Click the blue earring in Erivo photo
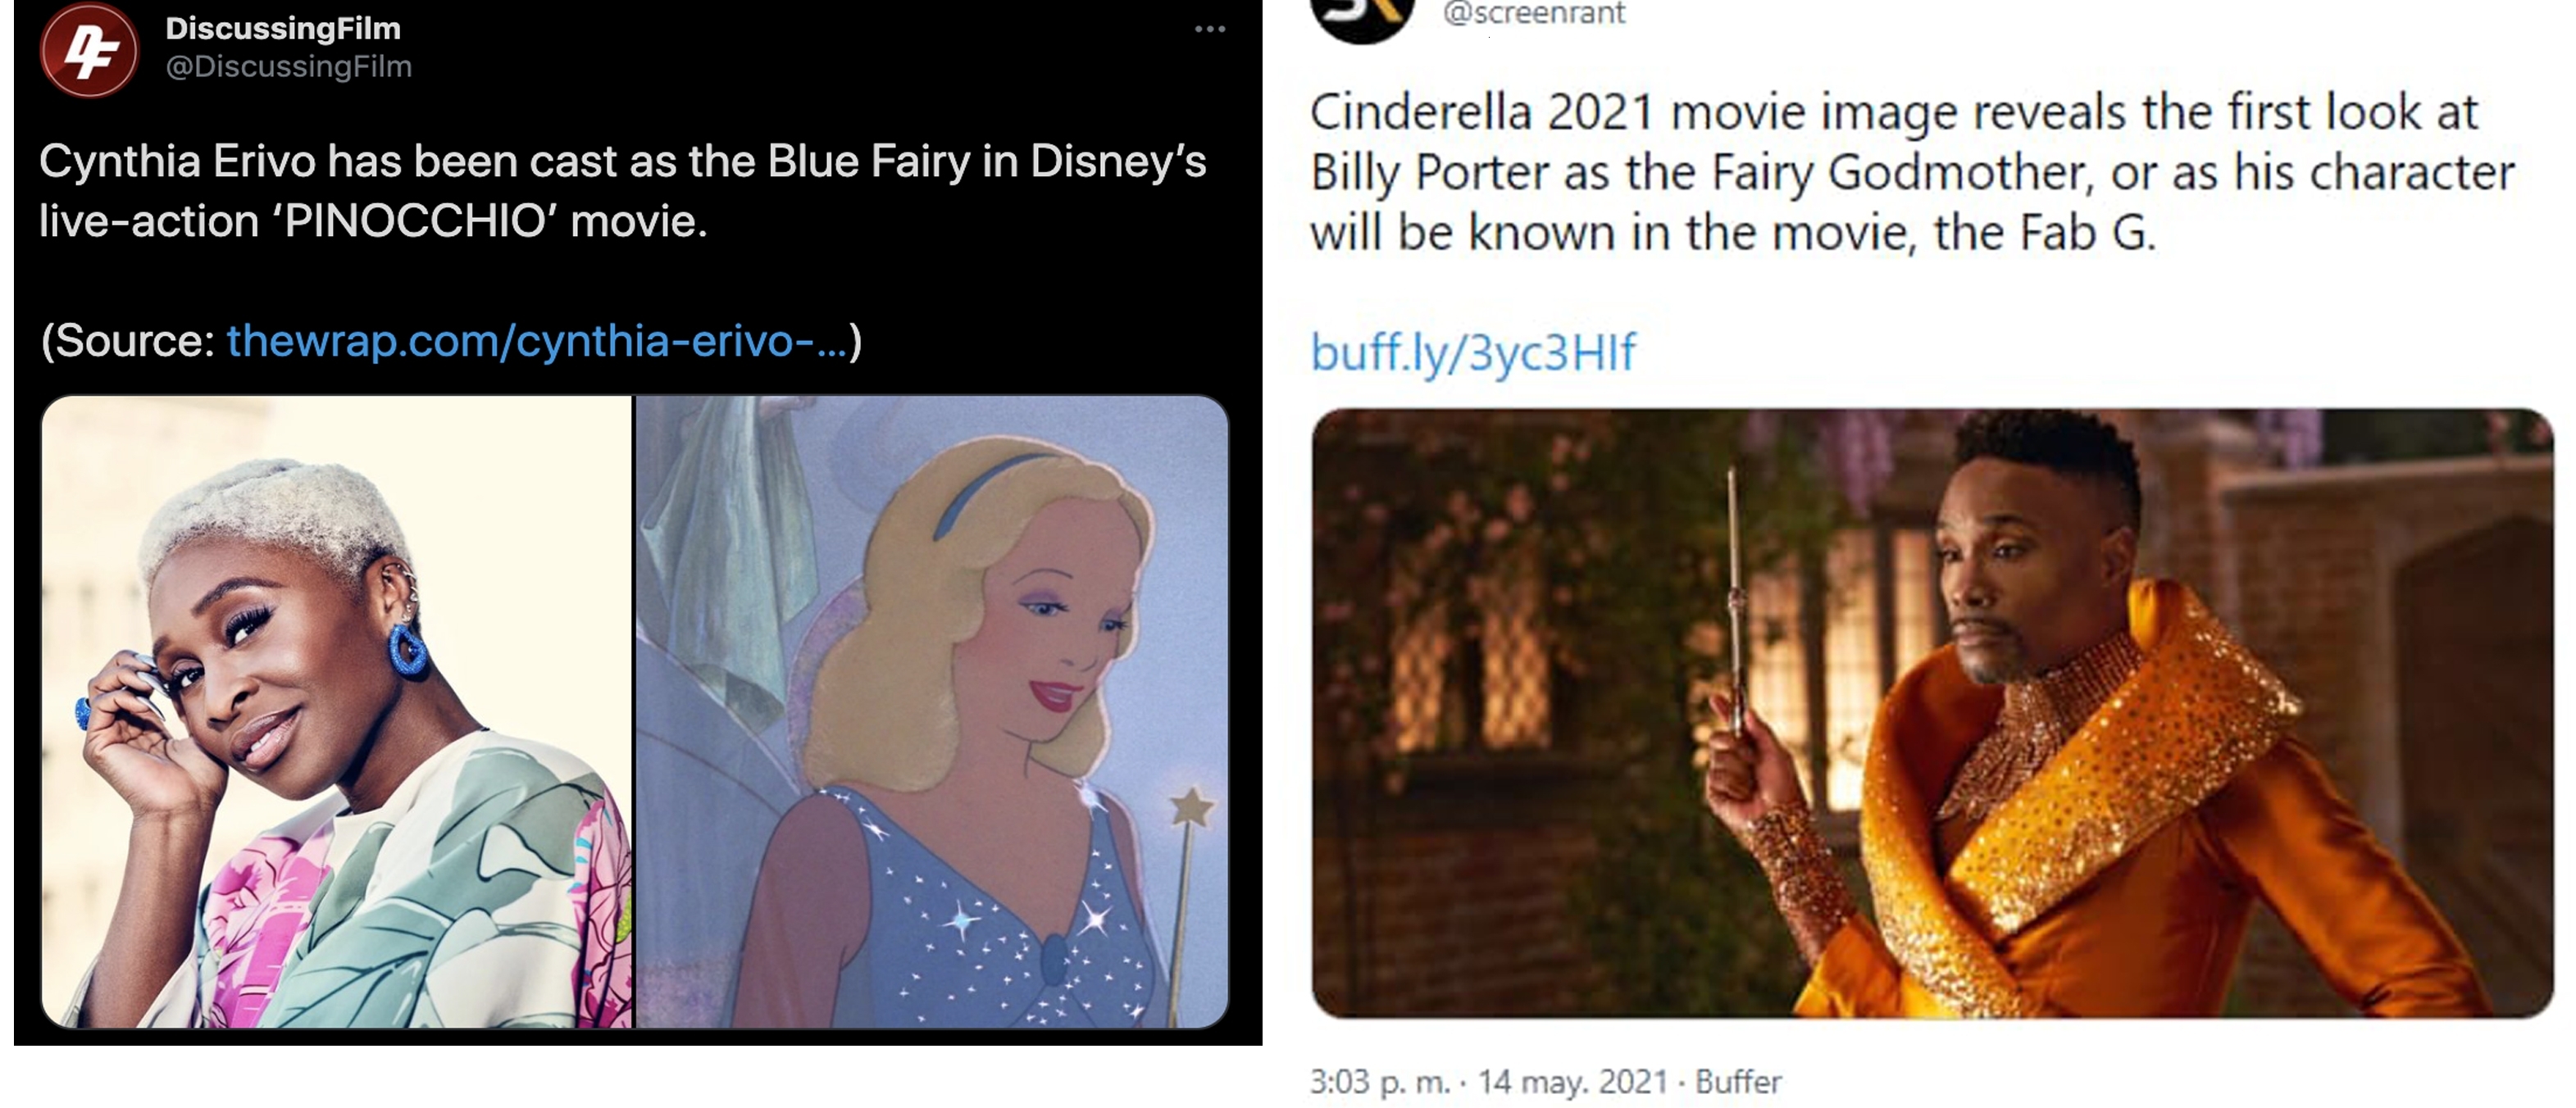Image resolution: width=2576 pixels, height=1108 pixels. click(407, 649)
